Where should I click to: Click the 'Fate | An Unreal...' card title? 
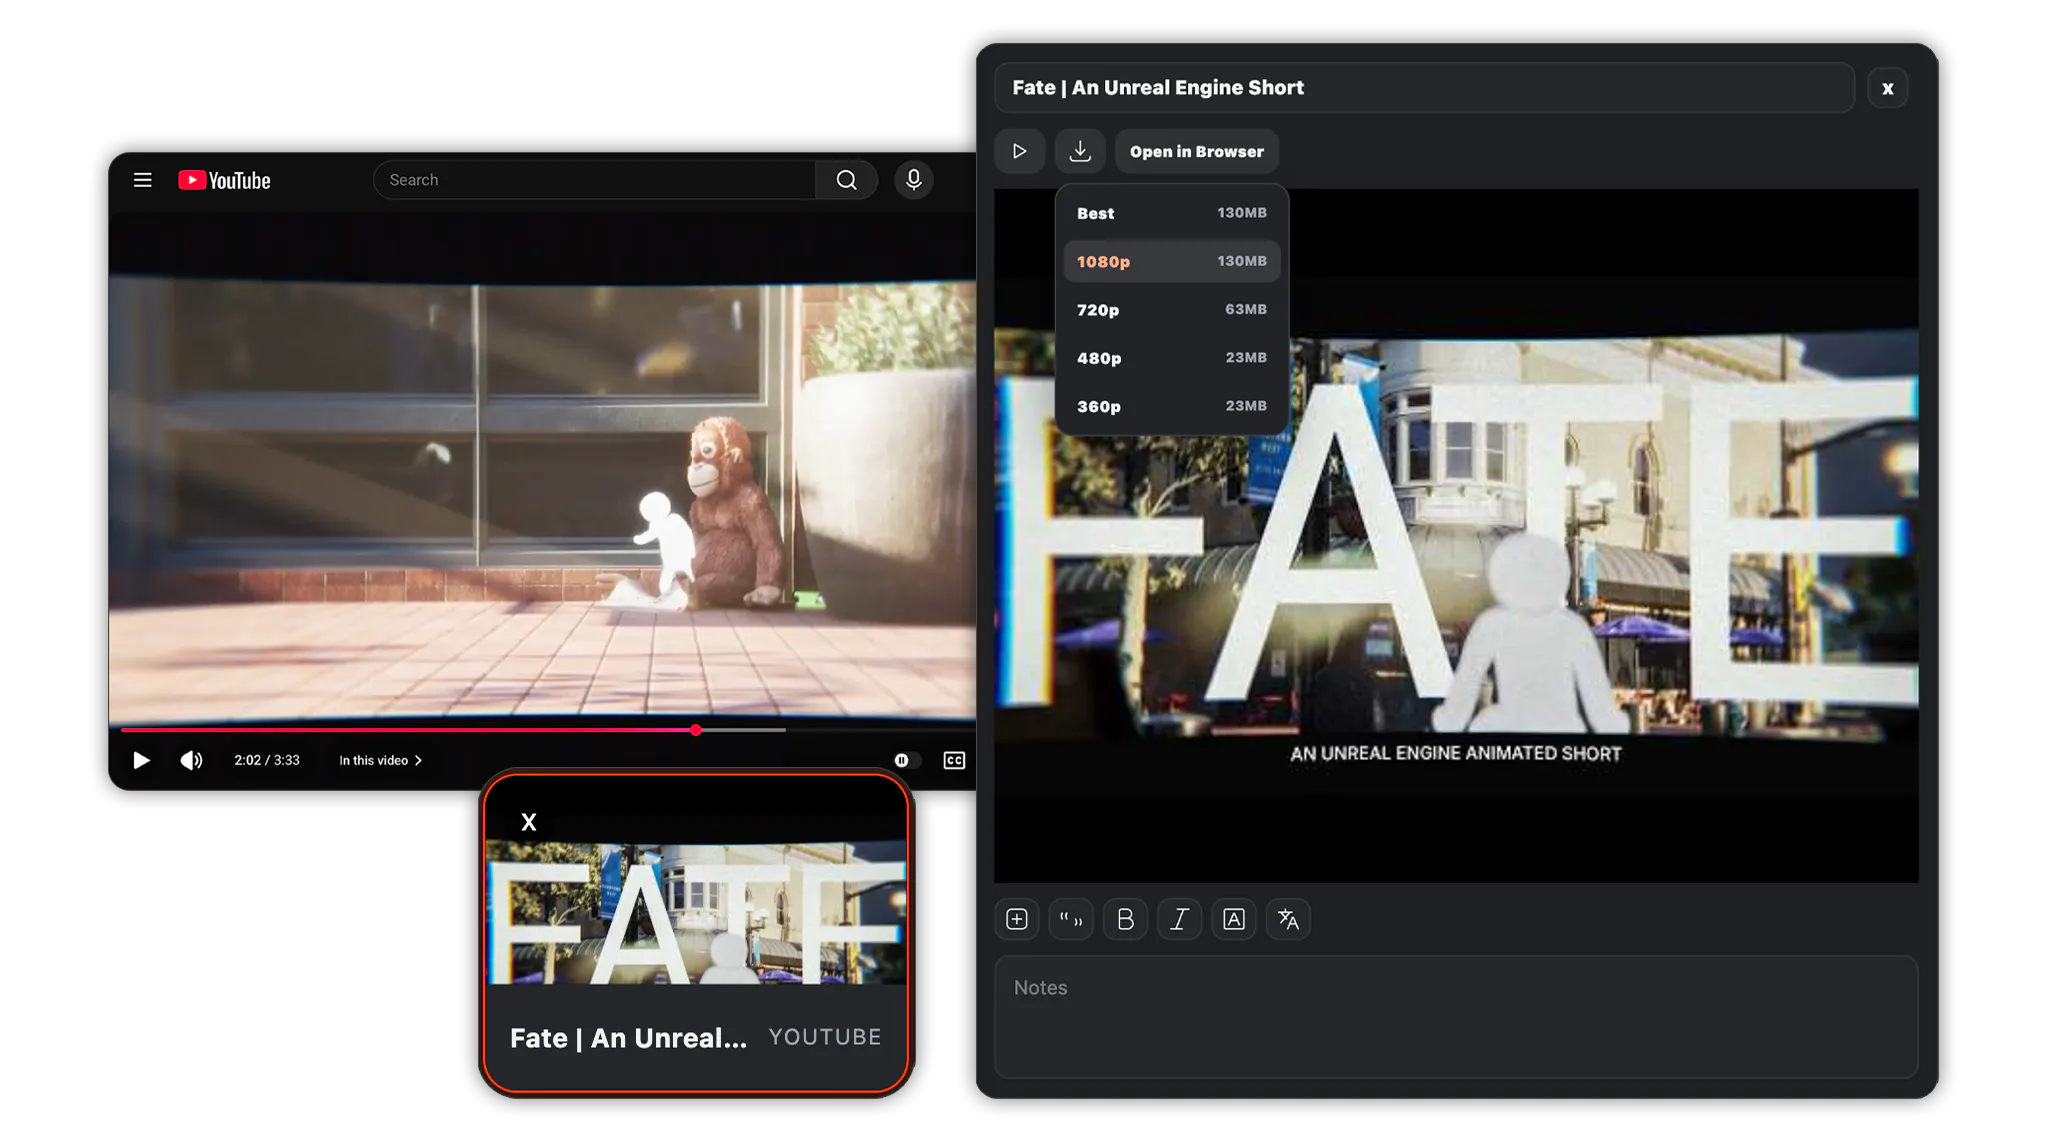coord(628,1038)
